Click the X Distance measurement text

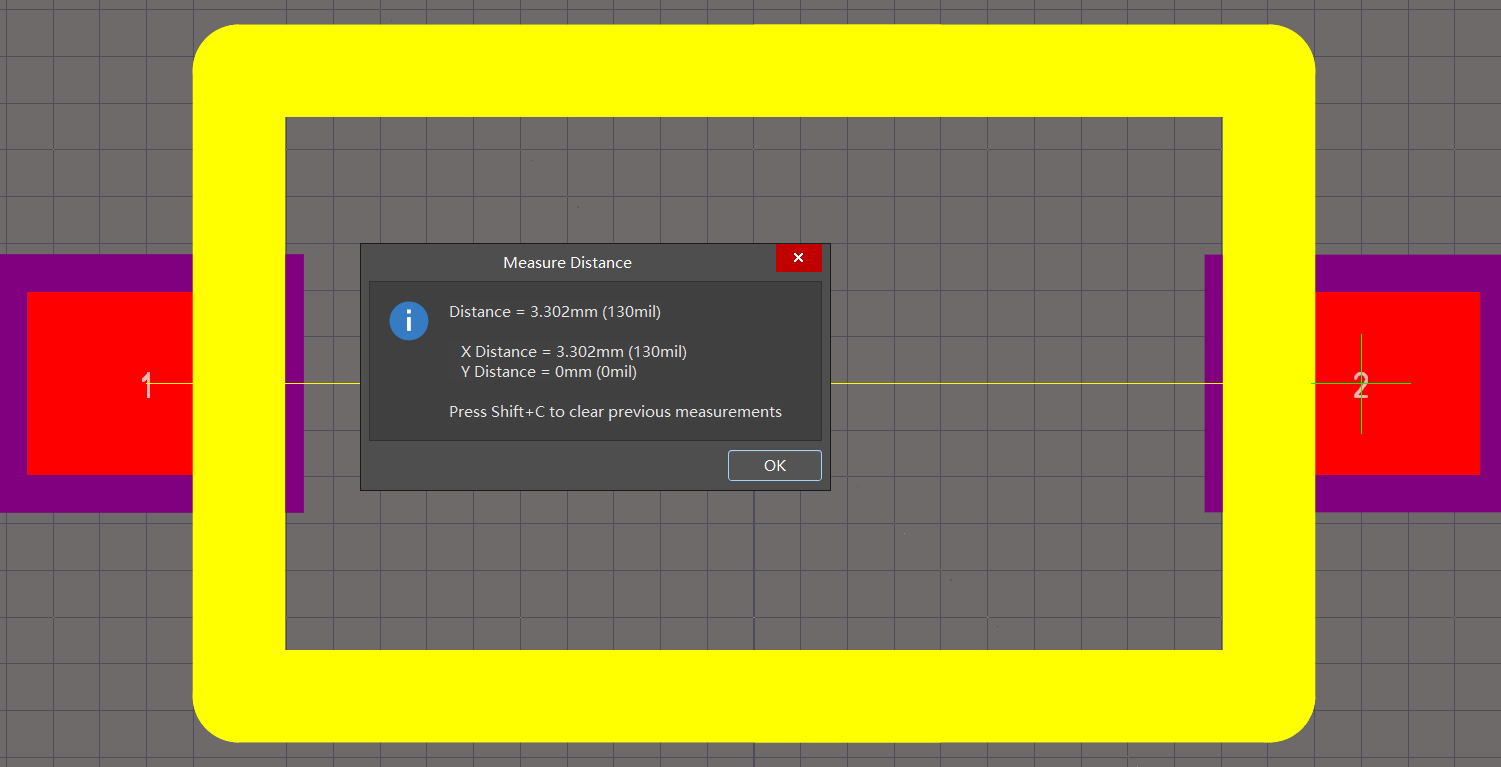573,352
